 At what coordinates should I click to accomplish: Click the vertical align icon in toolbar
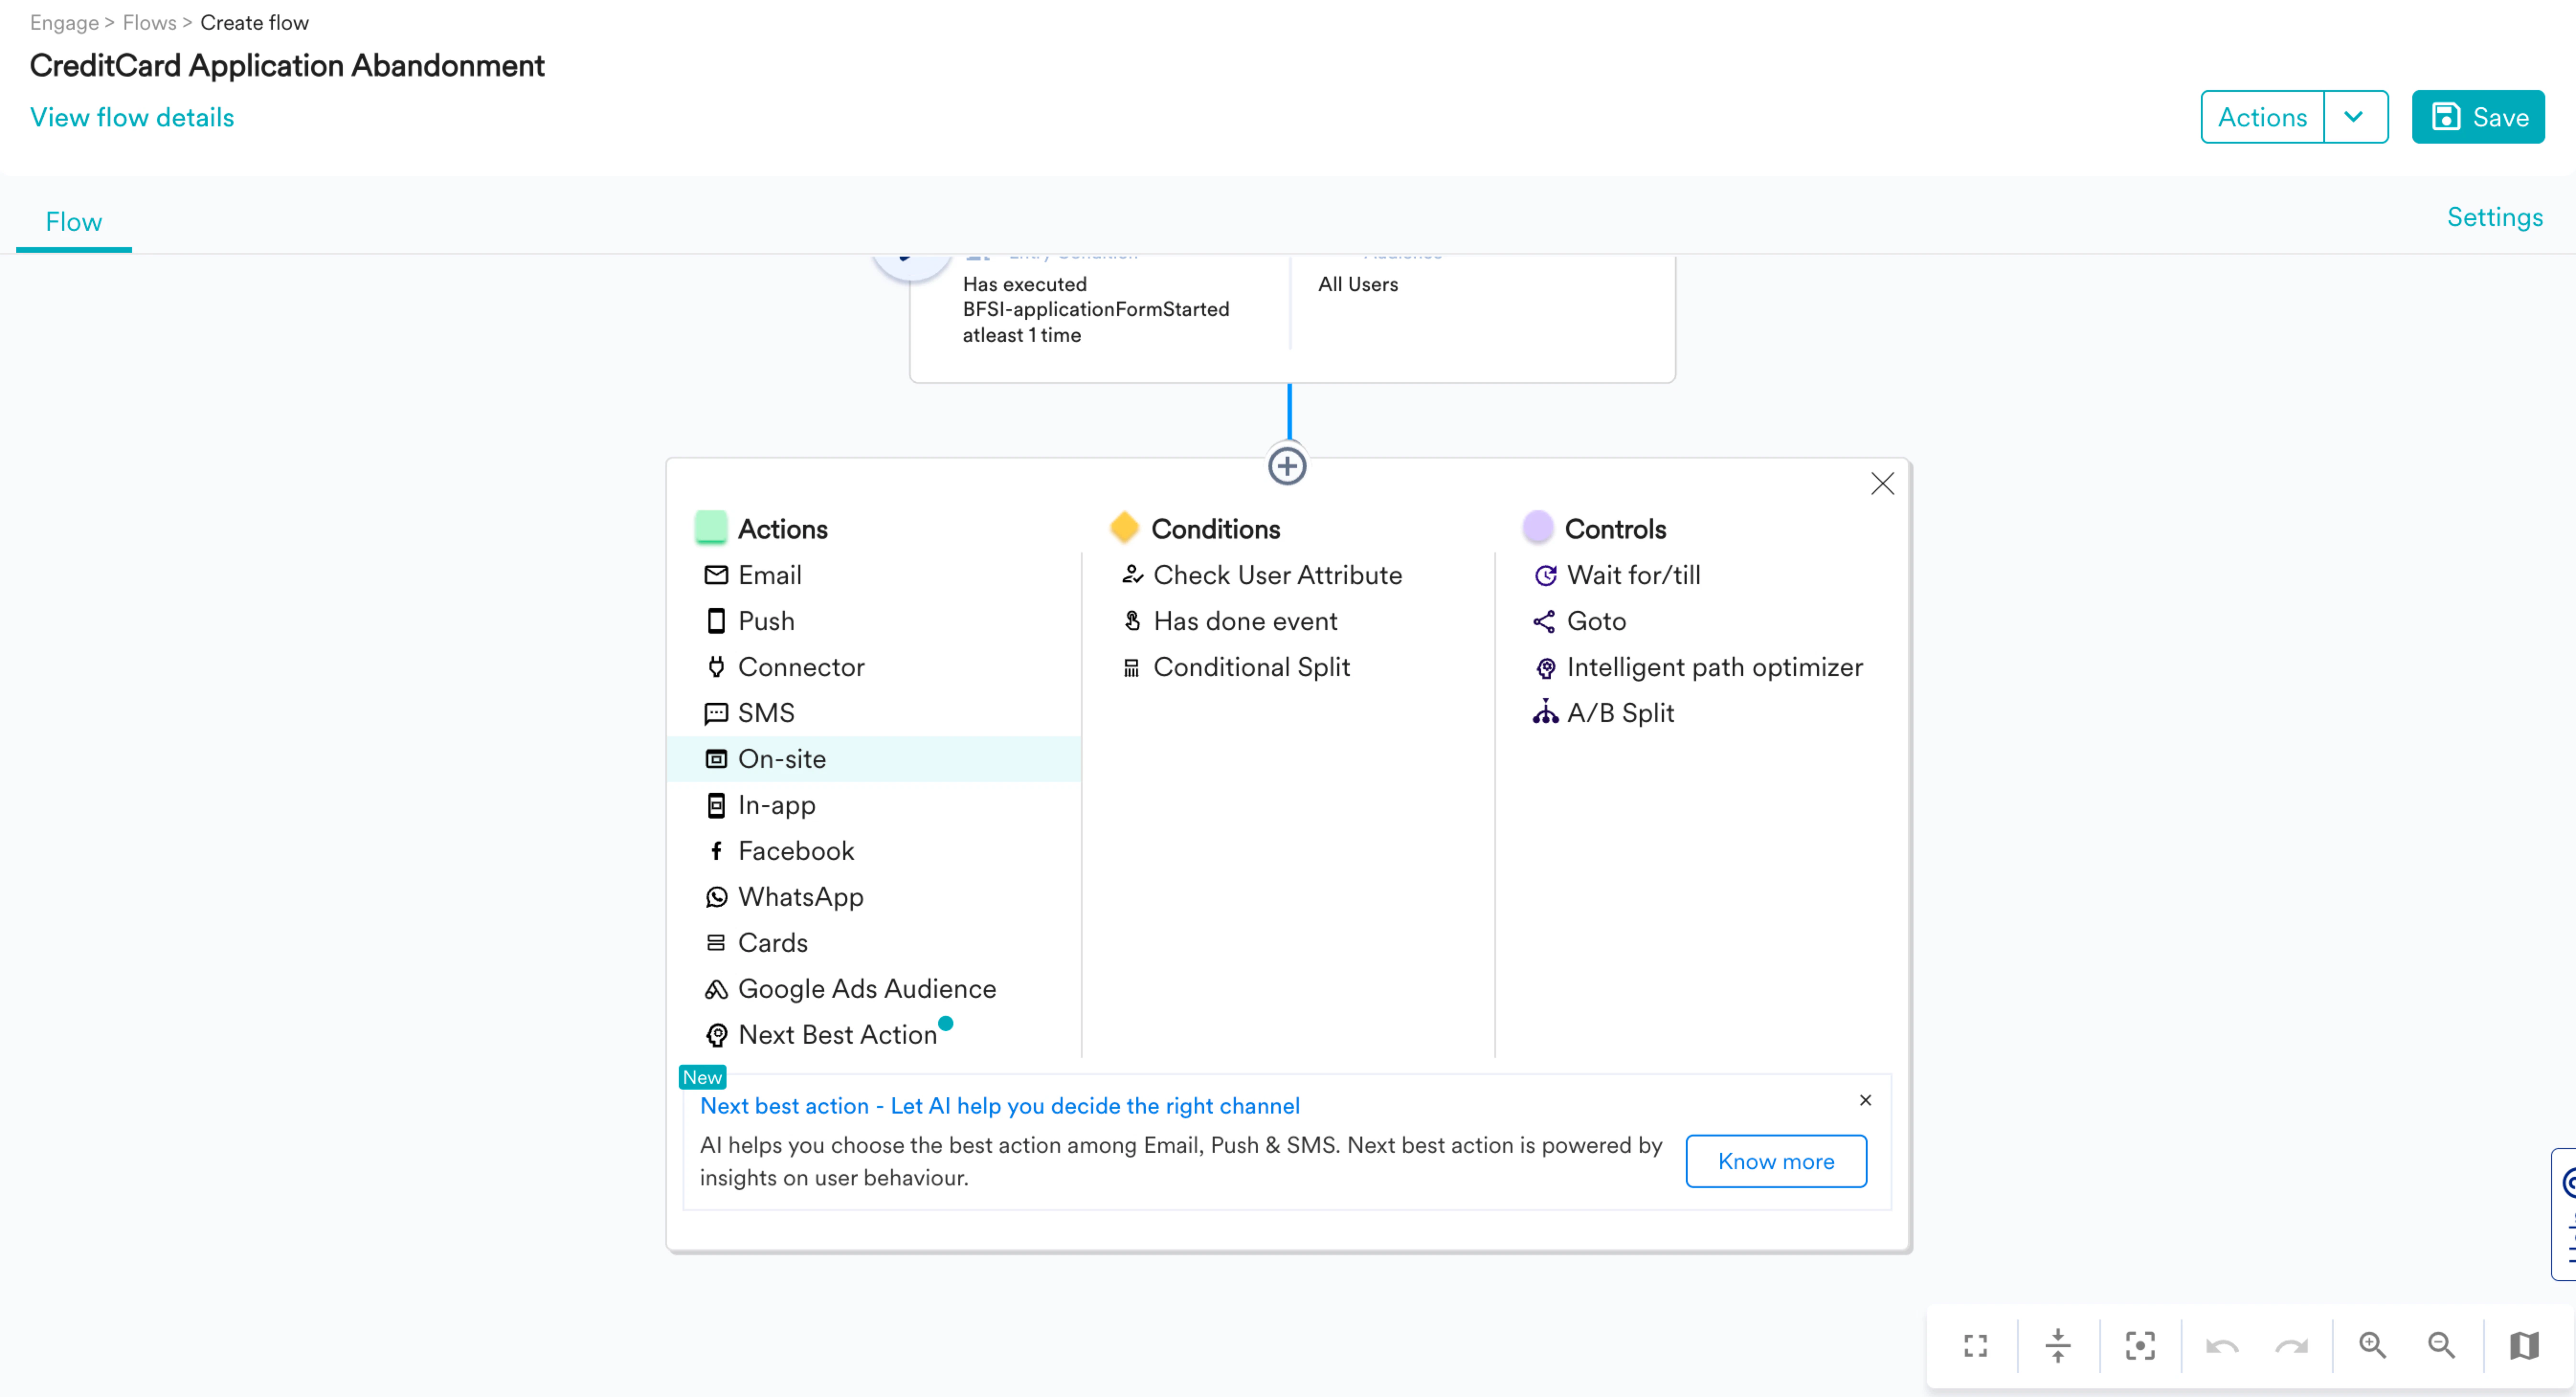point(2058,1345)
